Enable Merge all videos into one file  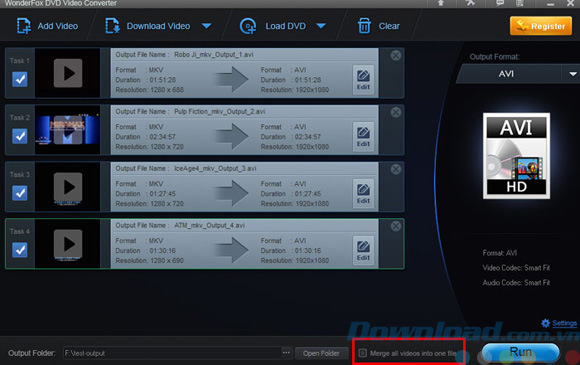tap(363, 353)
